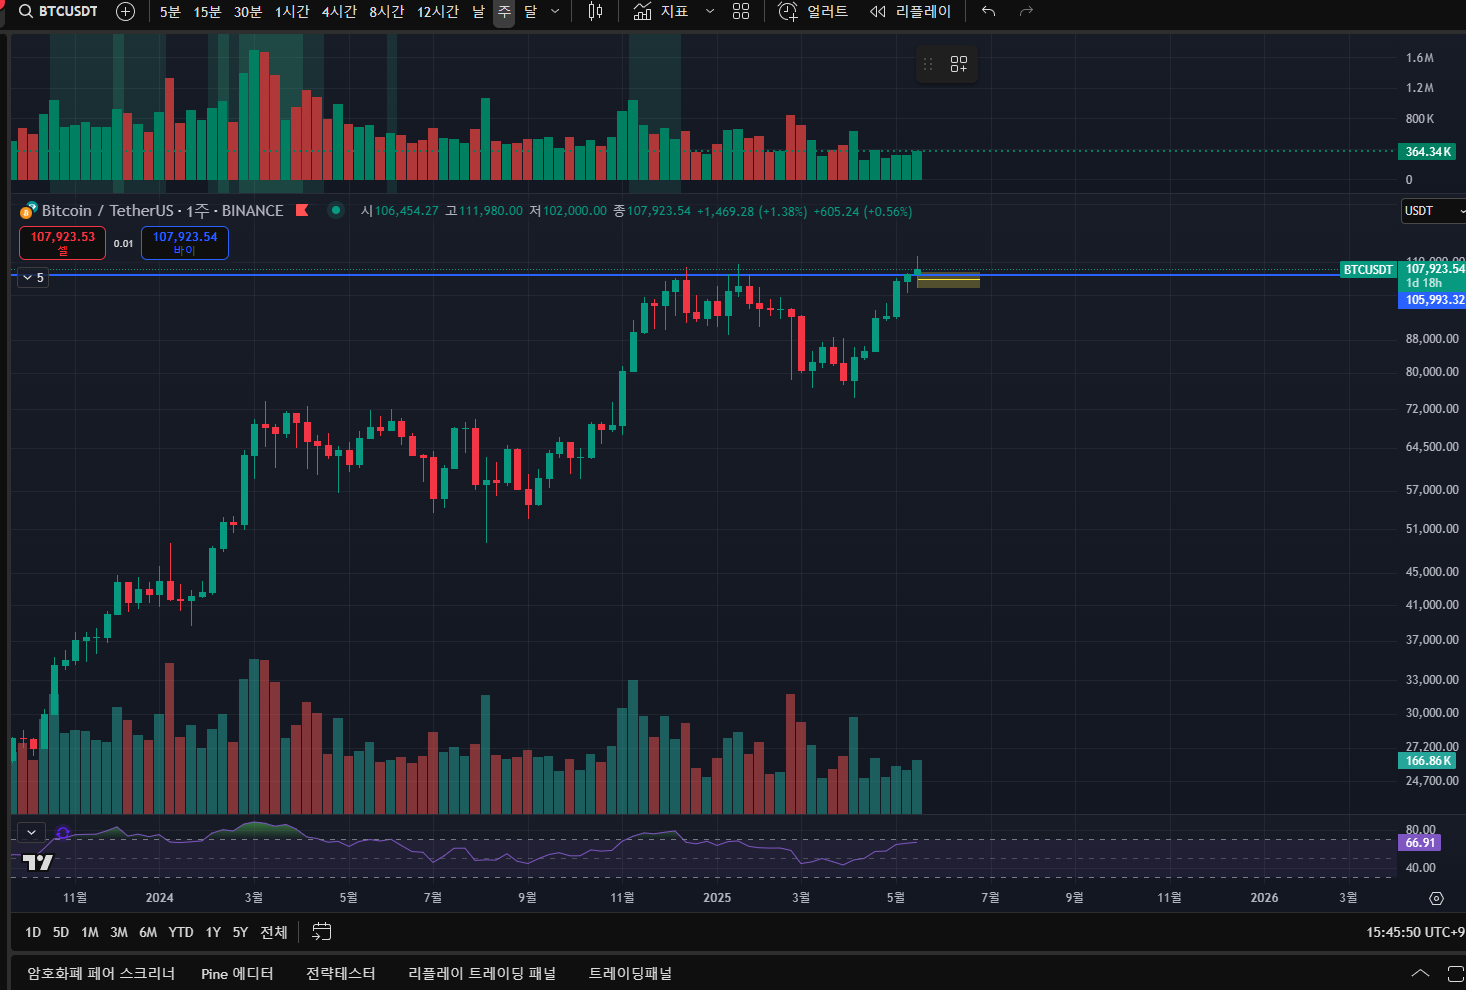Open the USDT currency dropdown

[1433, 211]
